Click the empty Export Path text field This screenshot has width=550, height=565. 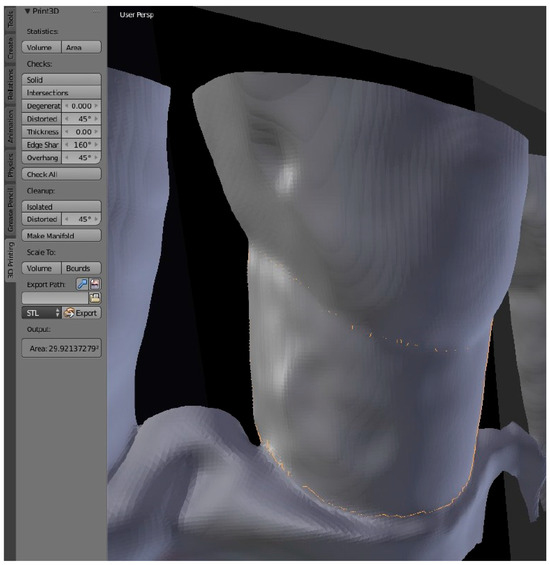pos(55,298)
